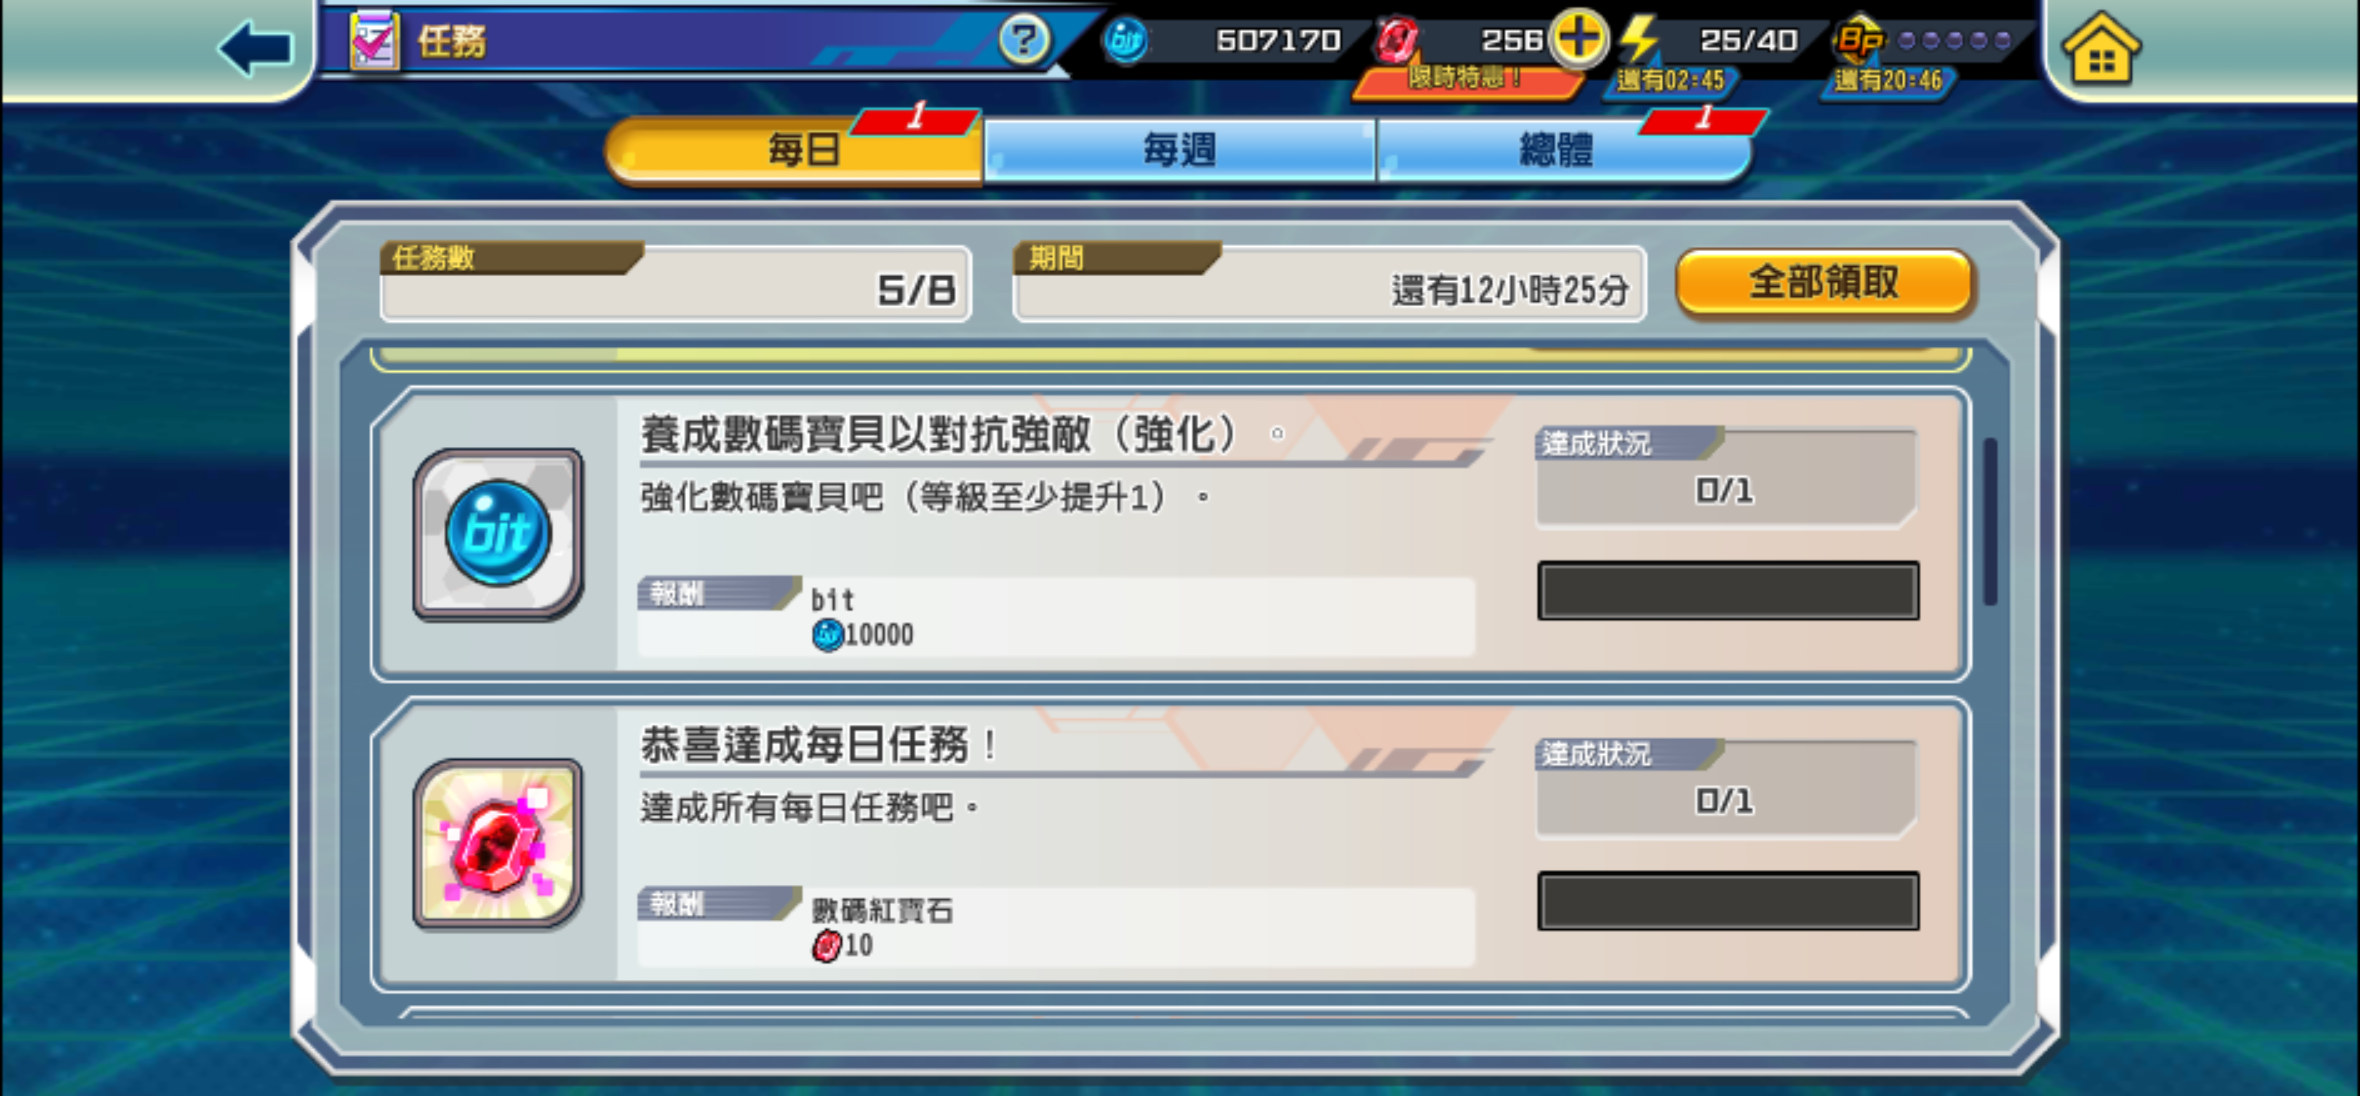Click the 0/1 progress of 強化 mission

coord(1725,491)
